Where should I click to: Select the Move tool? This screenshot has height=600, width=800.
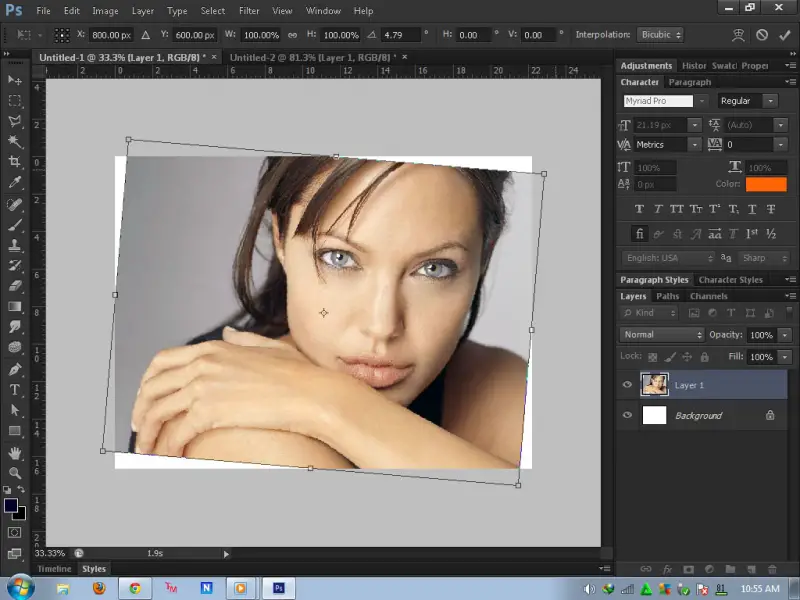click(15, 80)
